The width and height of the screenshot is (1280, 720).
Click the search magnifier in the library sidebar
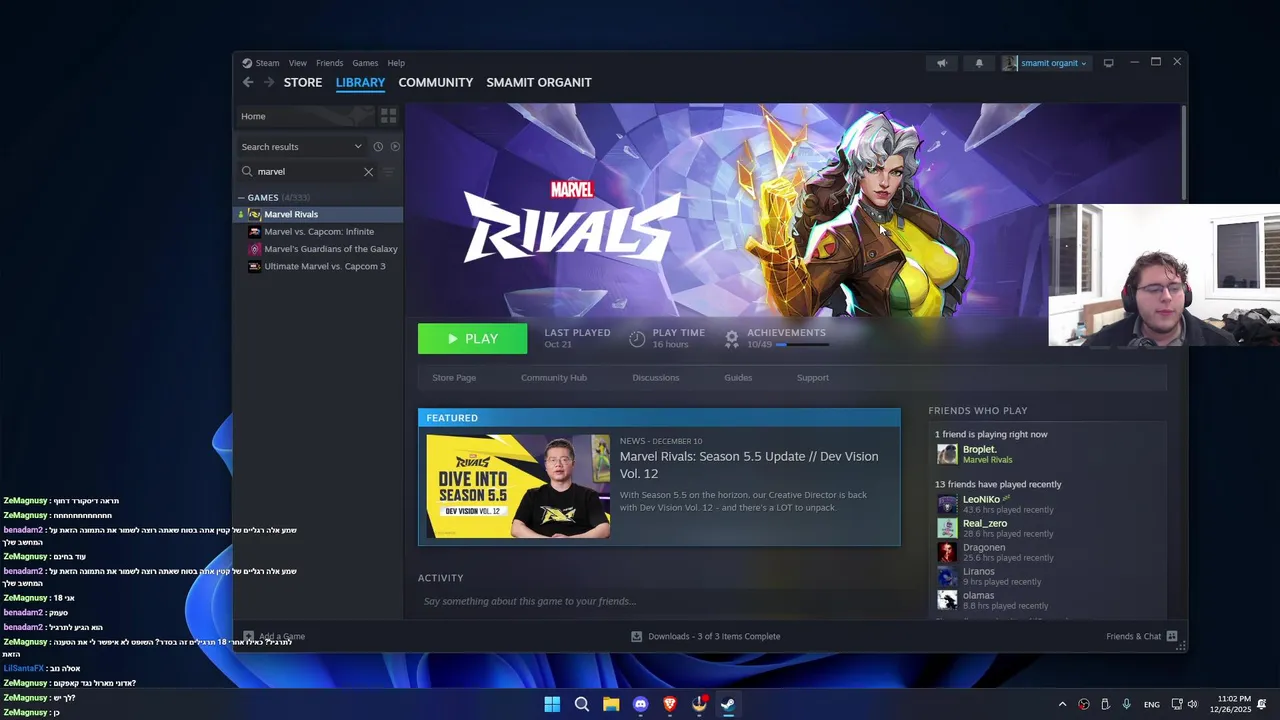point(247,172)
